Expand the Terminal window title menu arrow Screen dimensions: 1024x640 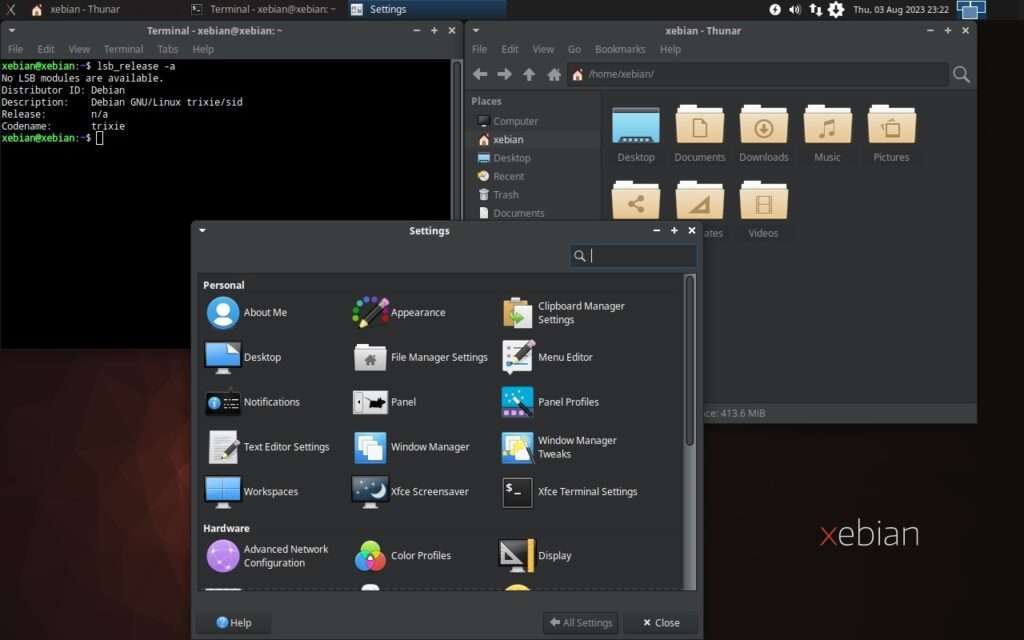tap(11, 31)
